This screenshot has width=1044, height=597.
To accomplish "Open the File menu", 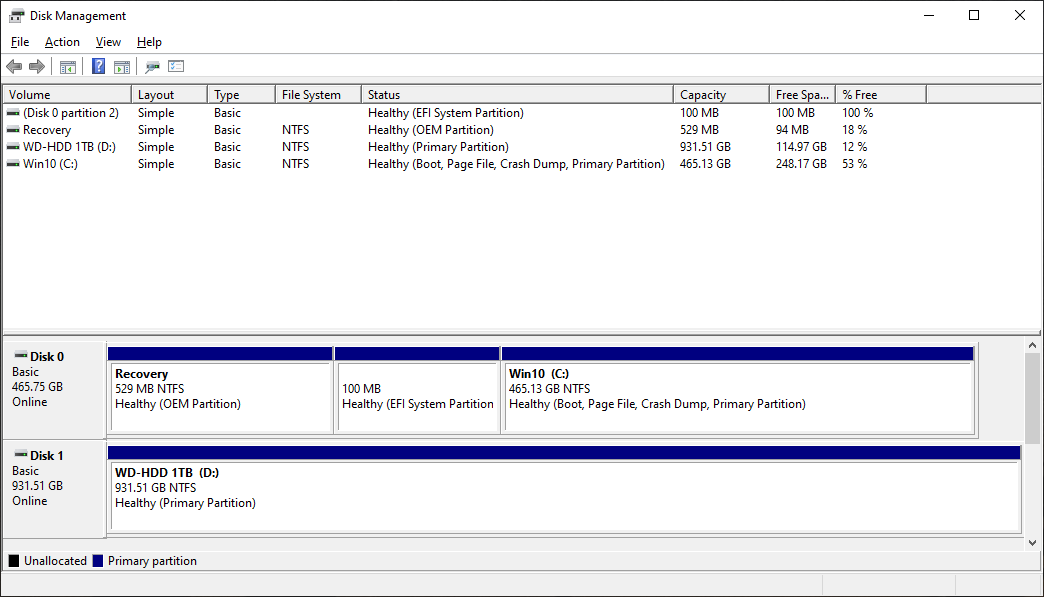I will (20, 42).
